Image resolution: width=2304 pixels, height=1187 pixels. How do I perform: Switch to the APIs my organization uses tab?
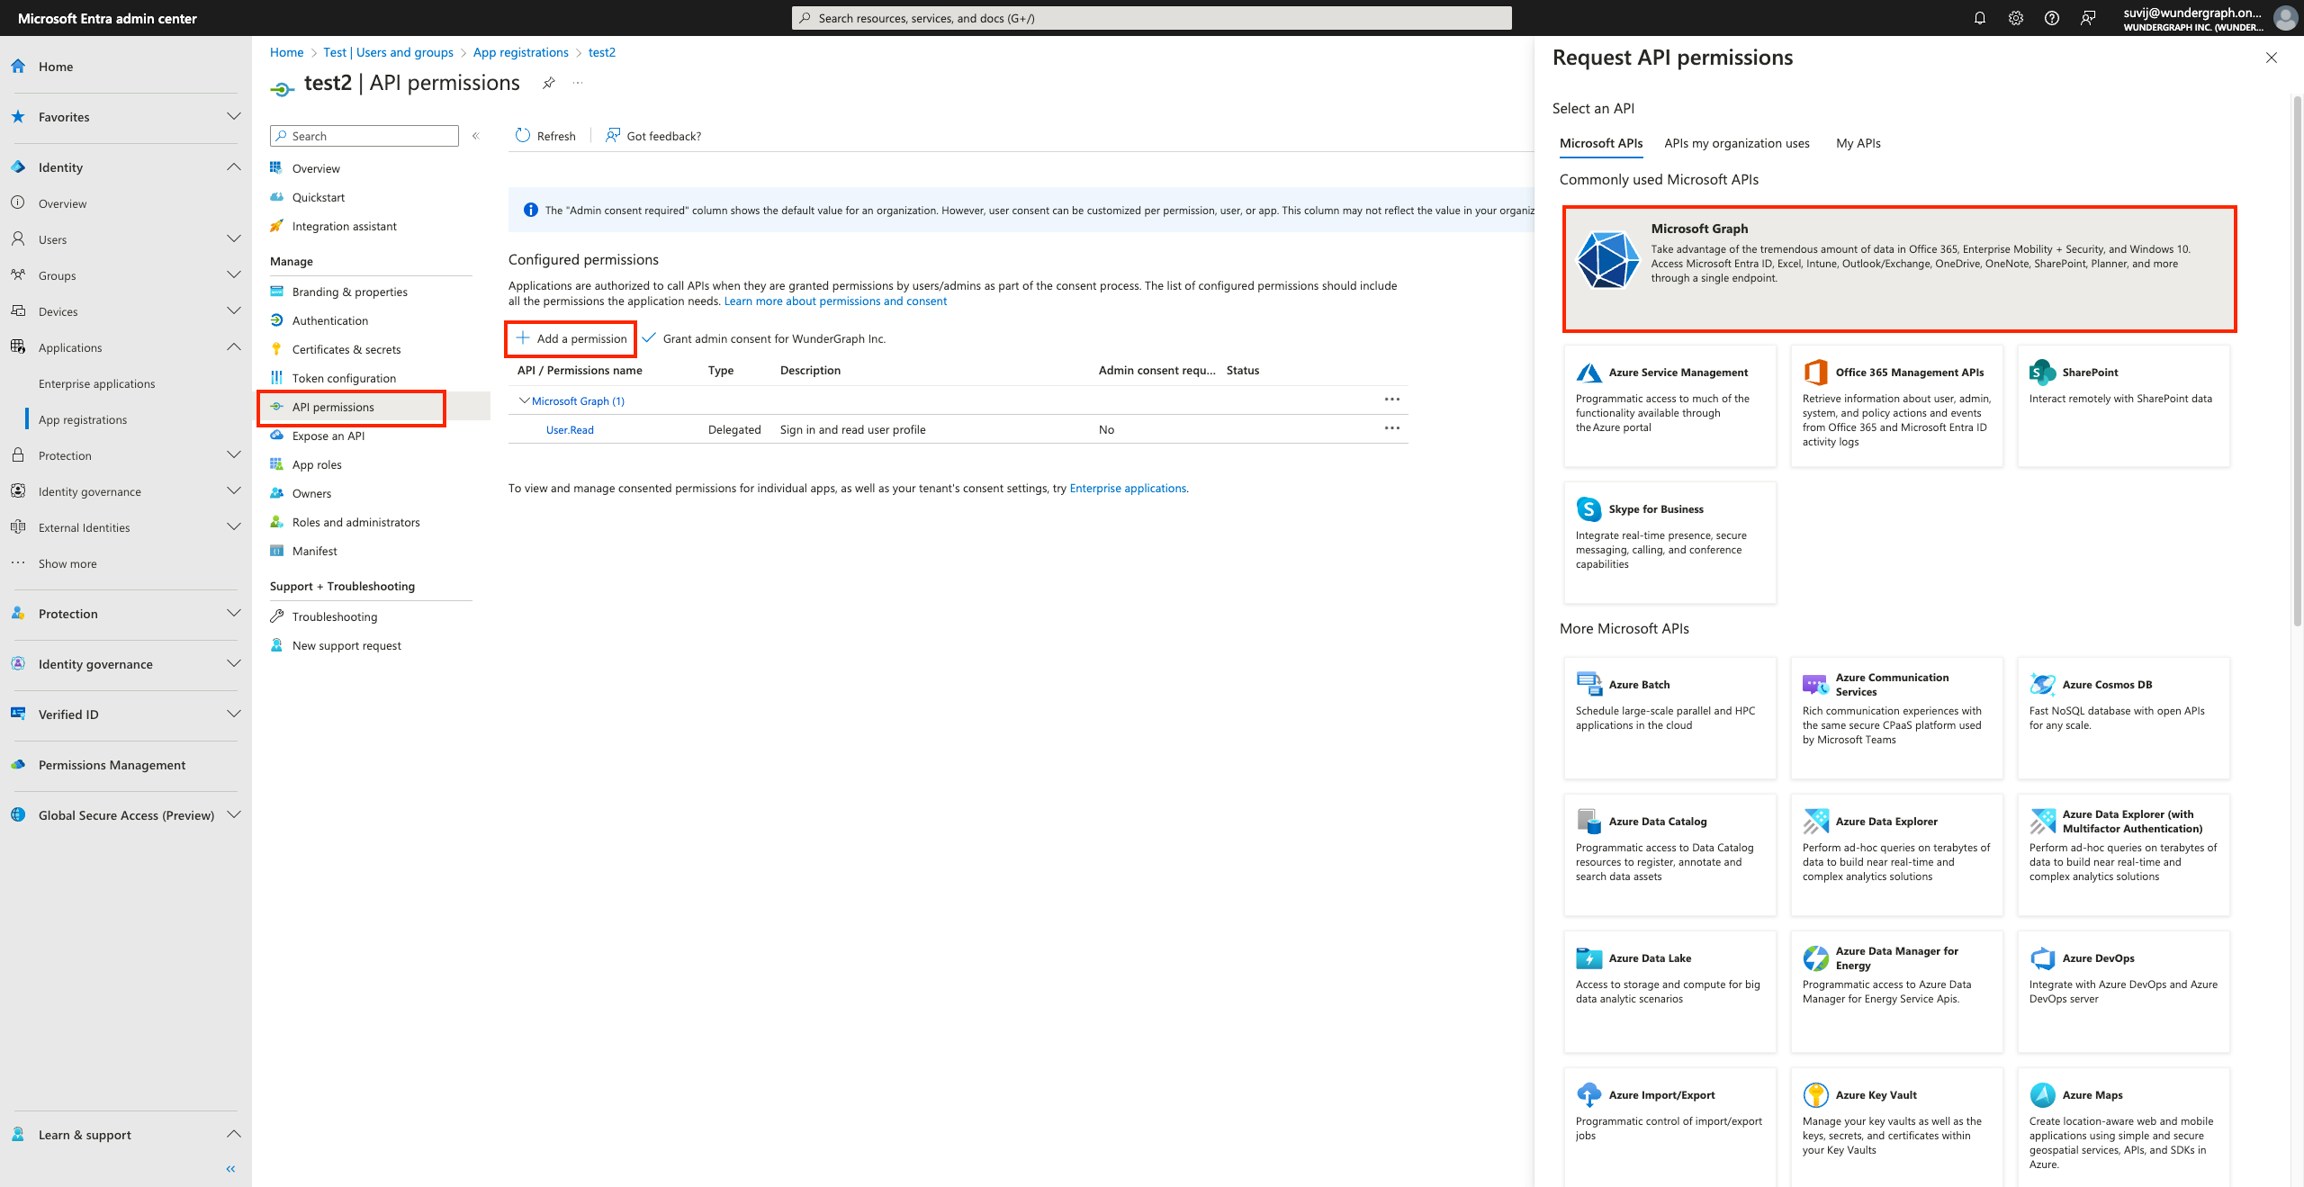[x=1736, y=143]
